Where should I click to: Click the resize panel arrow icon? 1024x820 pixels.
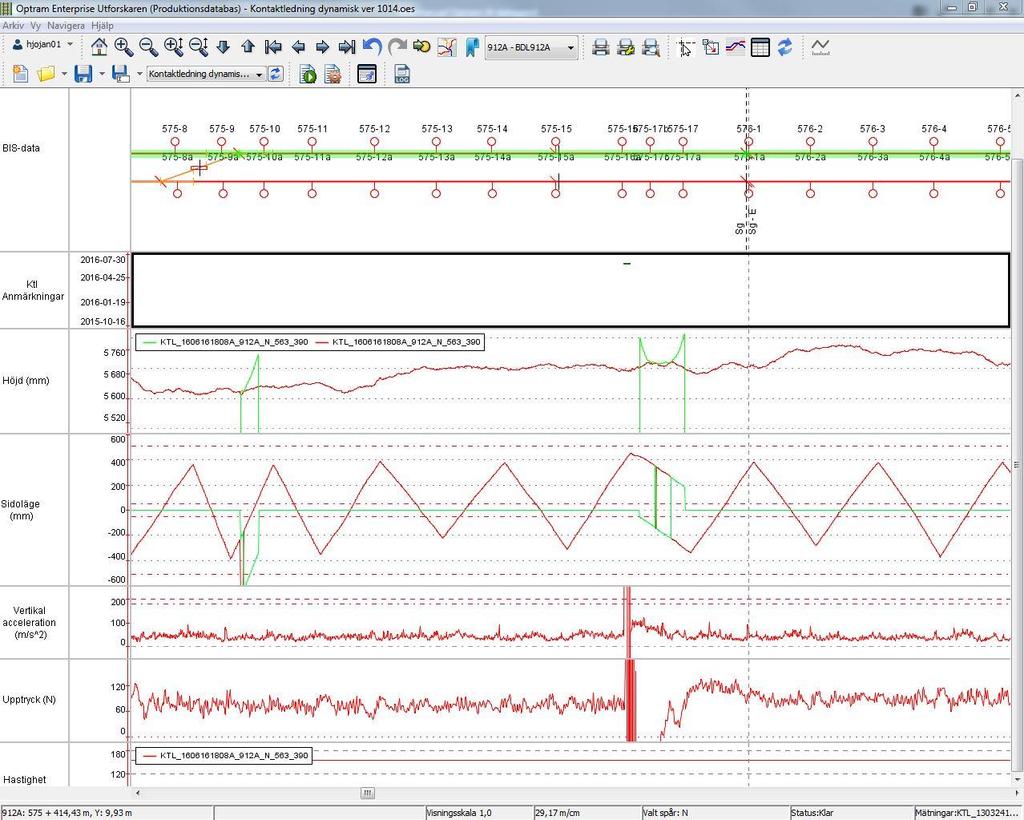[711, 47]
